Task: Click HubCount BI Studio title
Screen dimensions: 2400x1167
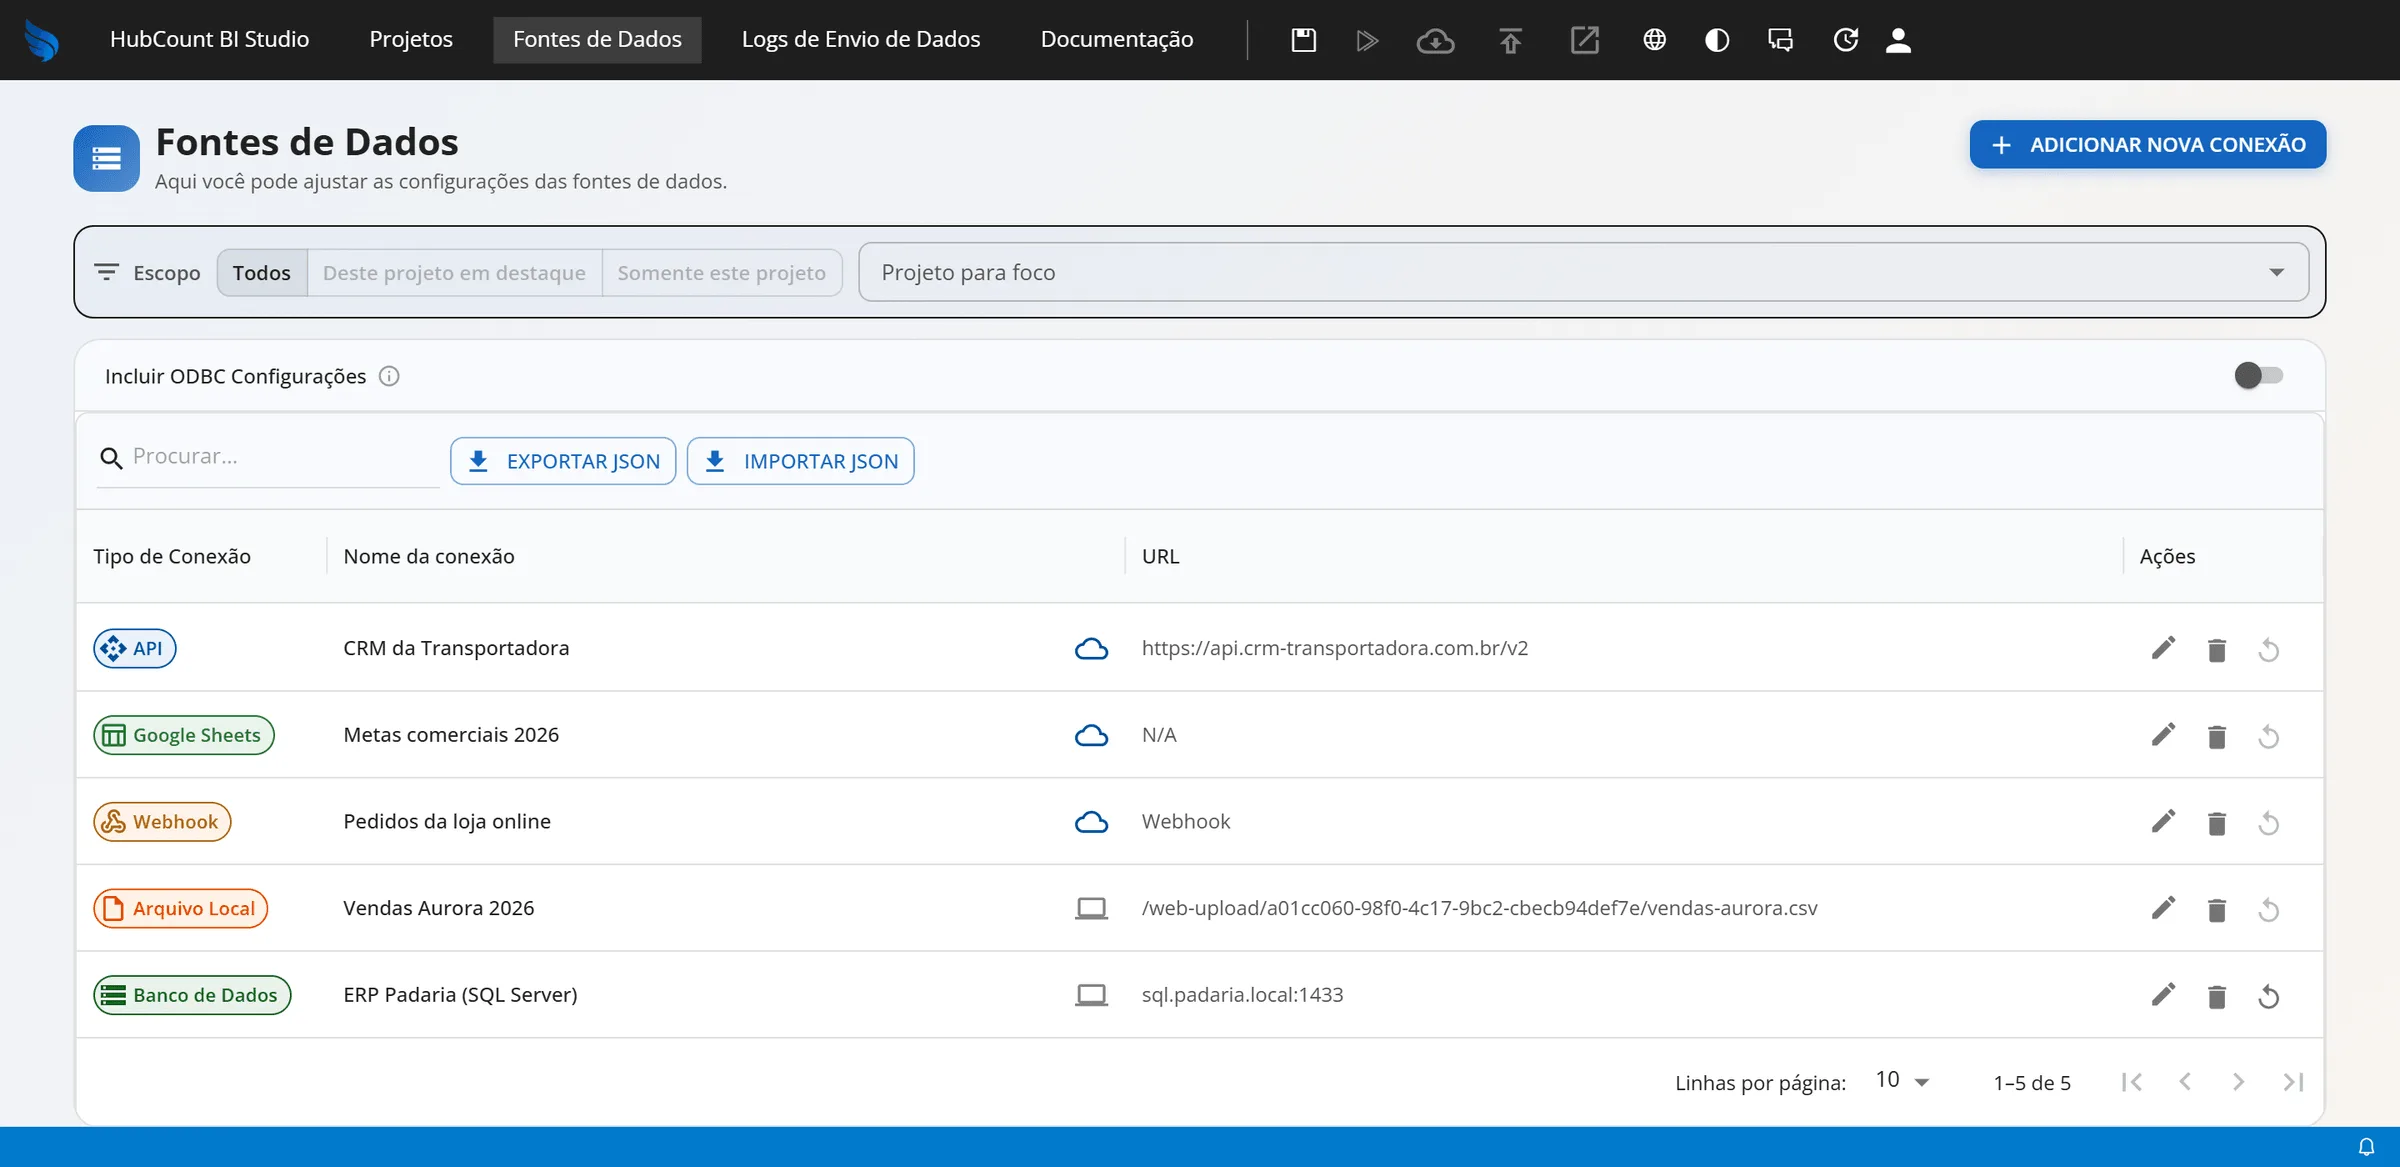Action: pyautogui.click(x=209, y=39)
